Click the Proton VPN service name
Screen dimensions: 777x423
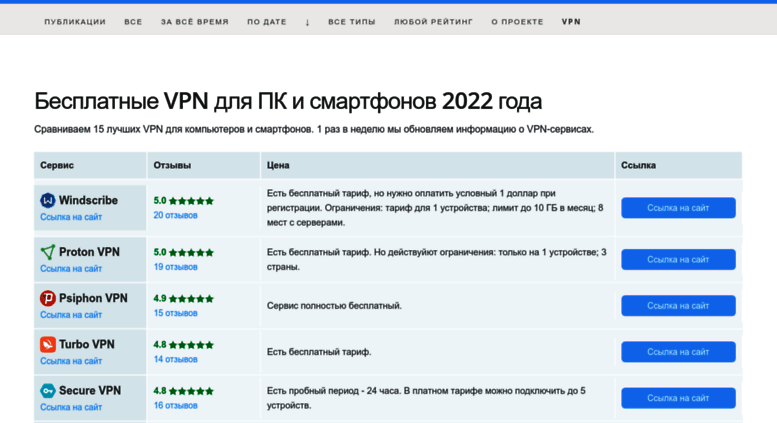coord(89,252)
